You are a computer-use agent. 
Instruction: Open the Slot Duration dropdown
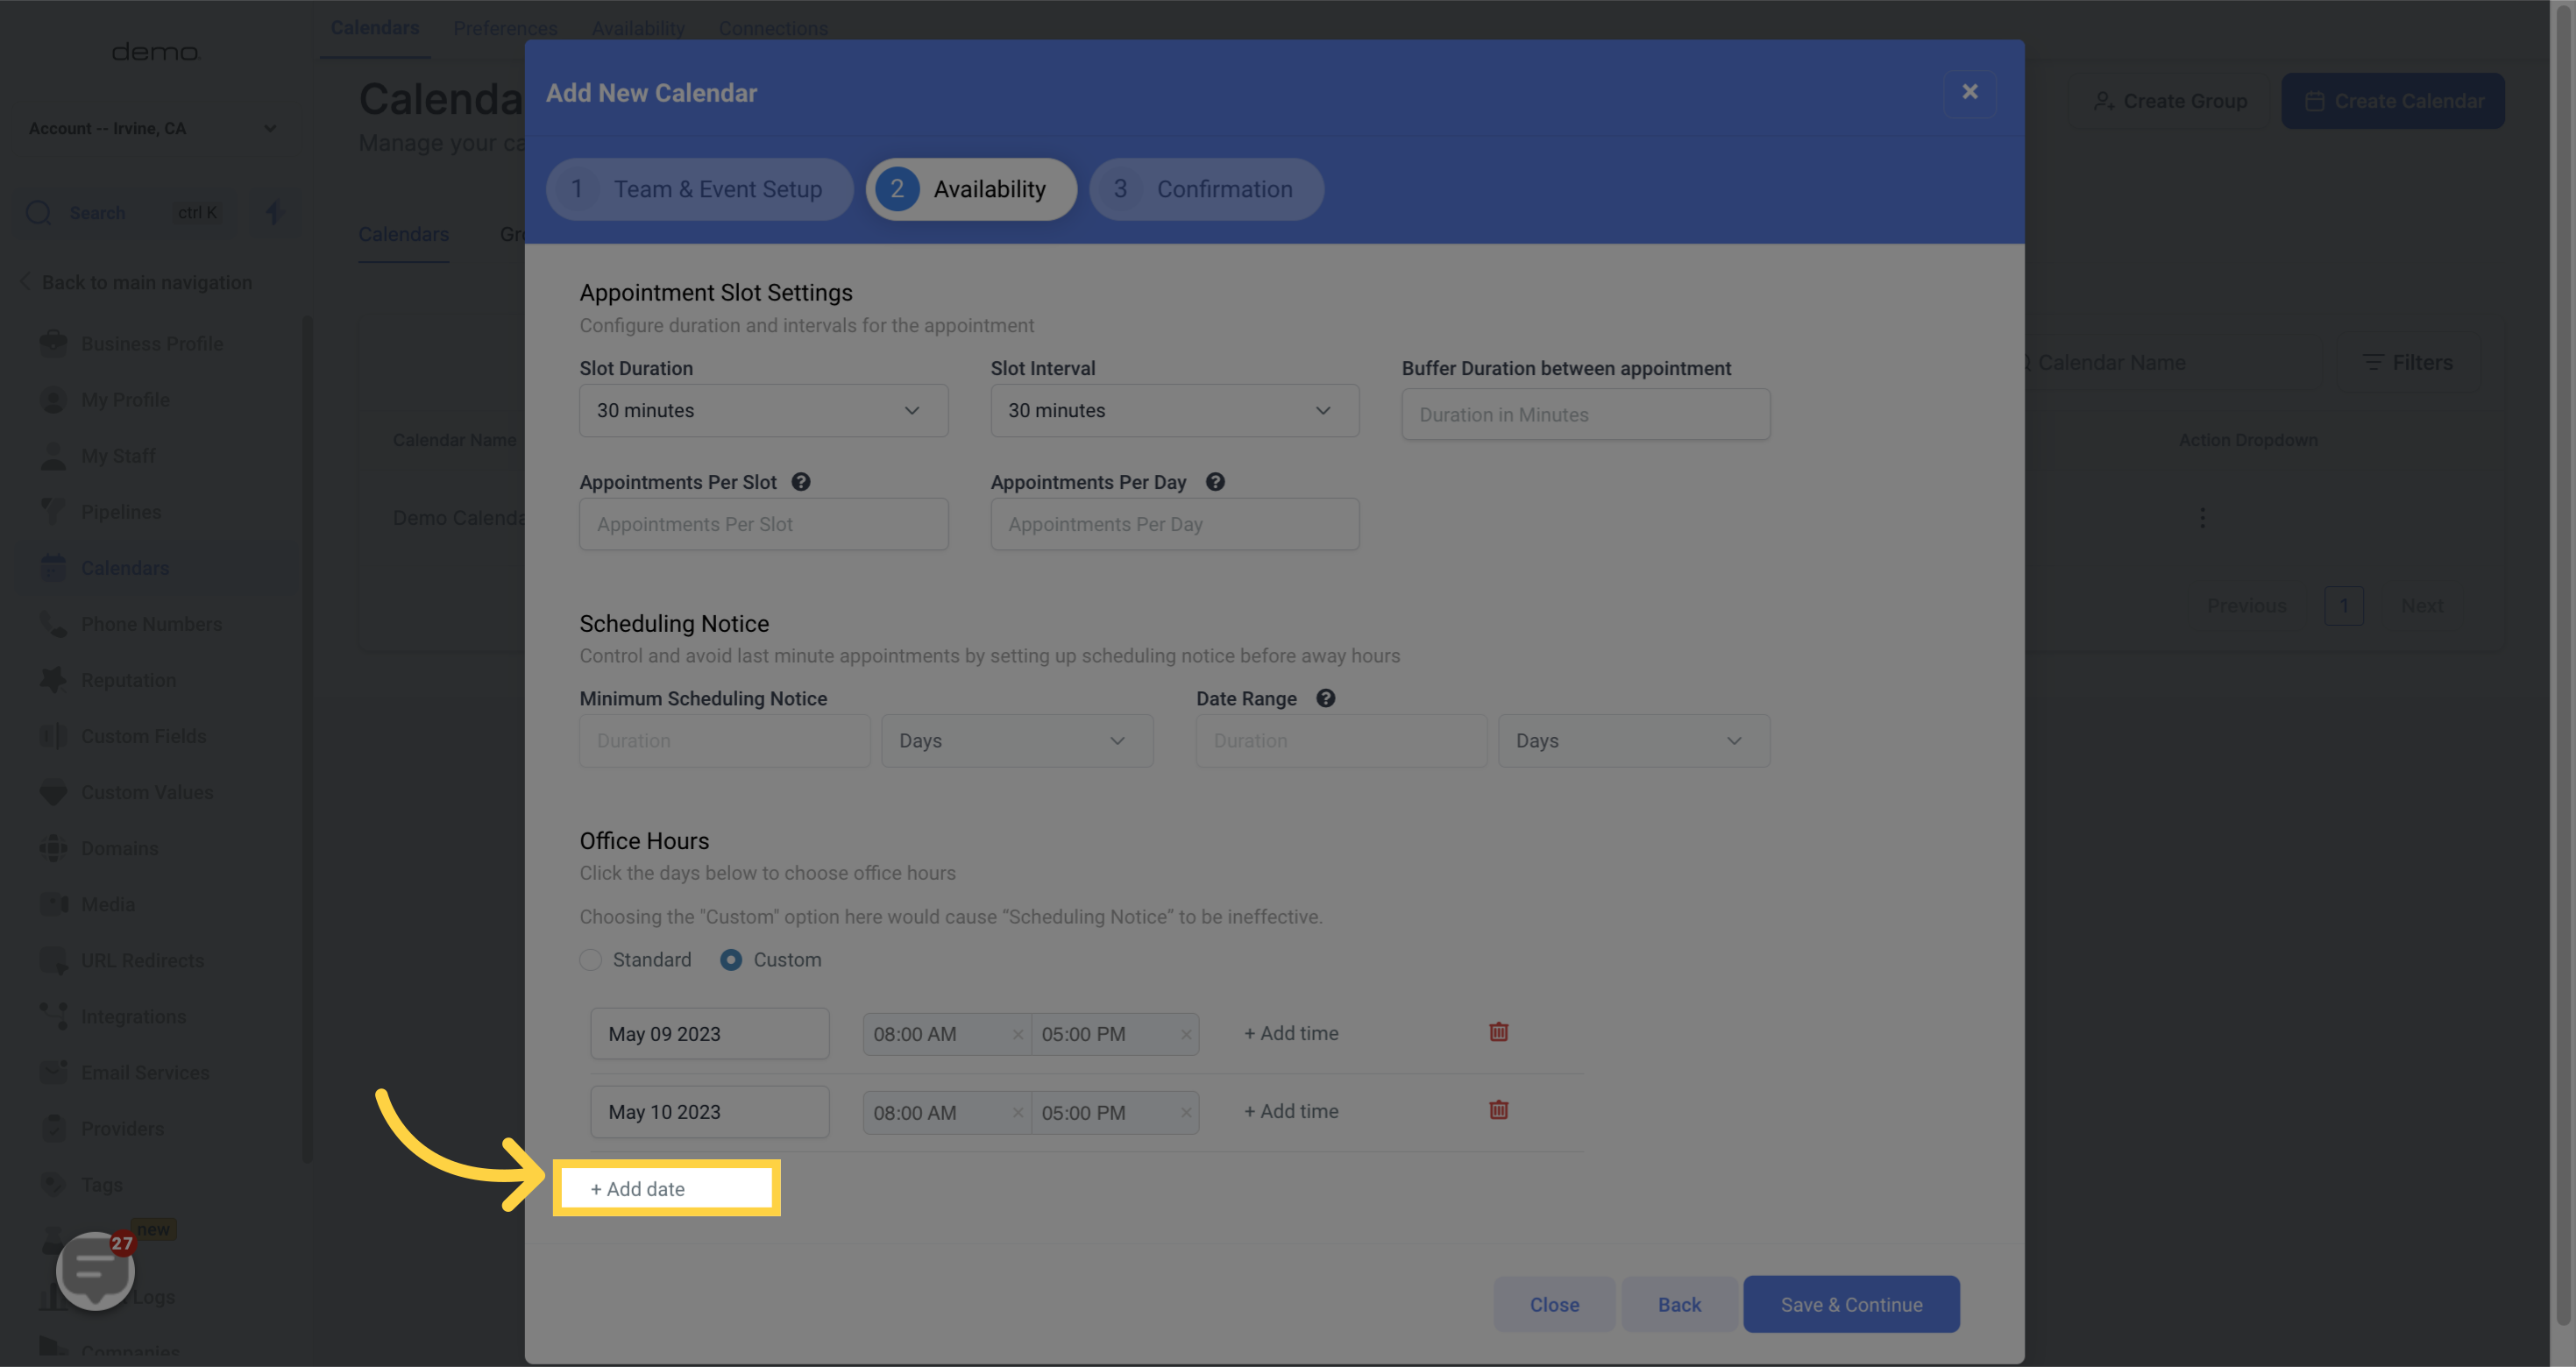coord(763,410)
